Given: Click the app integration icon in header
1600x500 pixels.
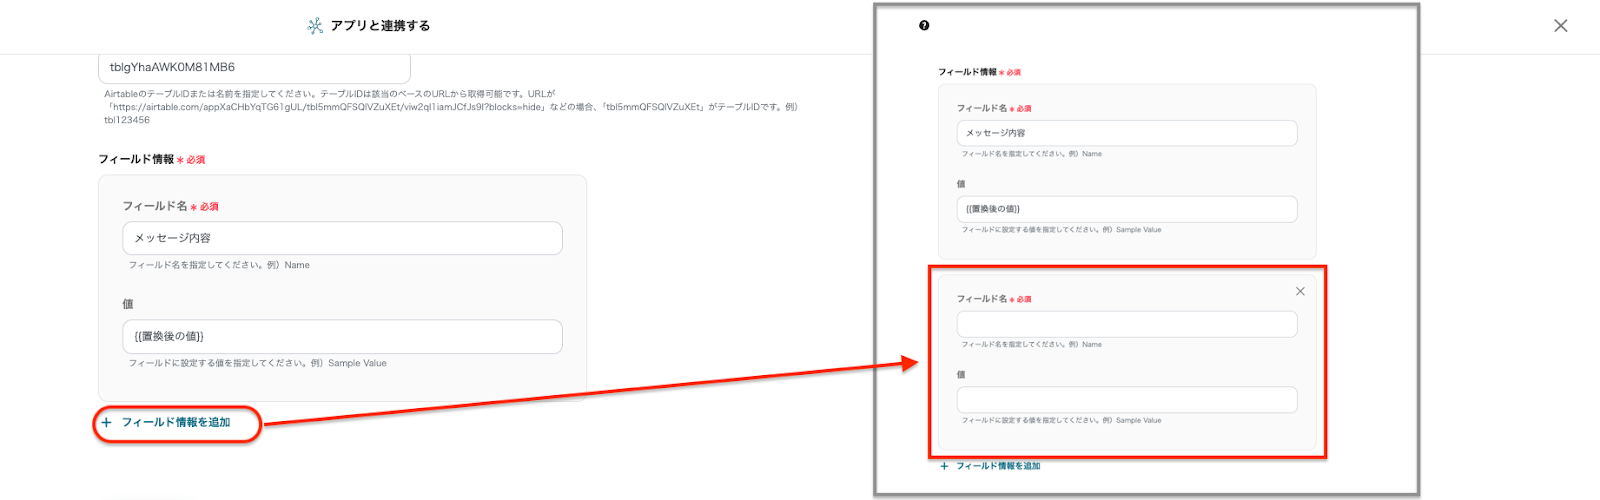Looking at the screenshot, I should 315,26.
